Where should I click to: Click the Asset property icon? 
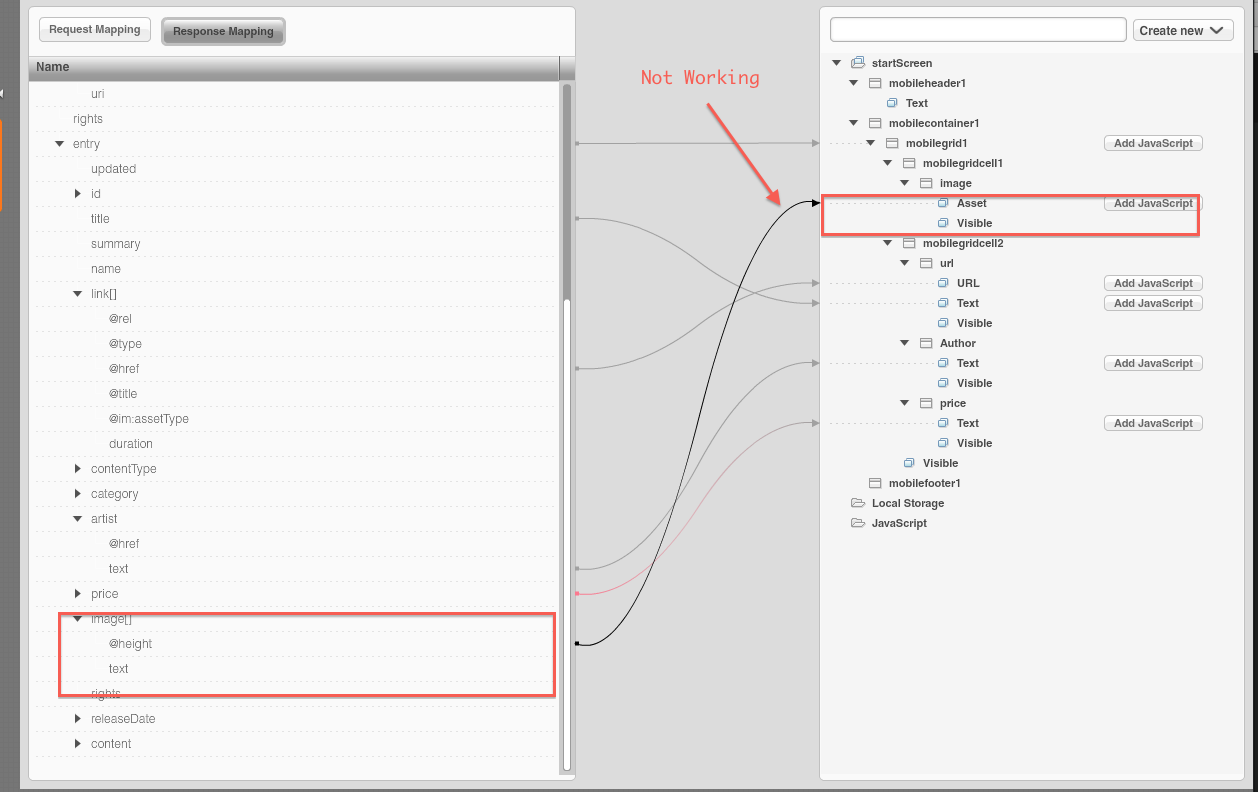click(942, 203)
